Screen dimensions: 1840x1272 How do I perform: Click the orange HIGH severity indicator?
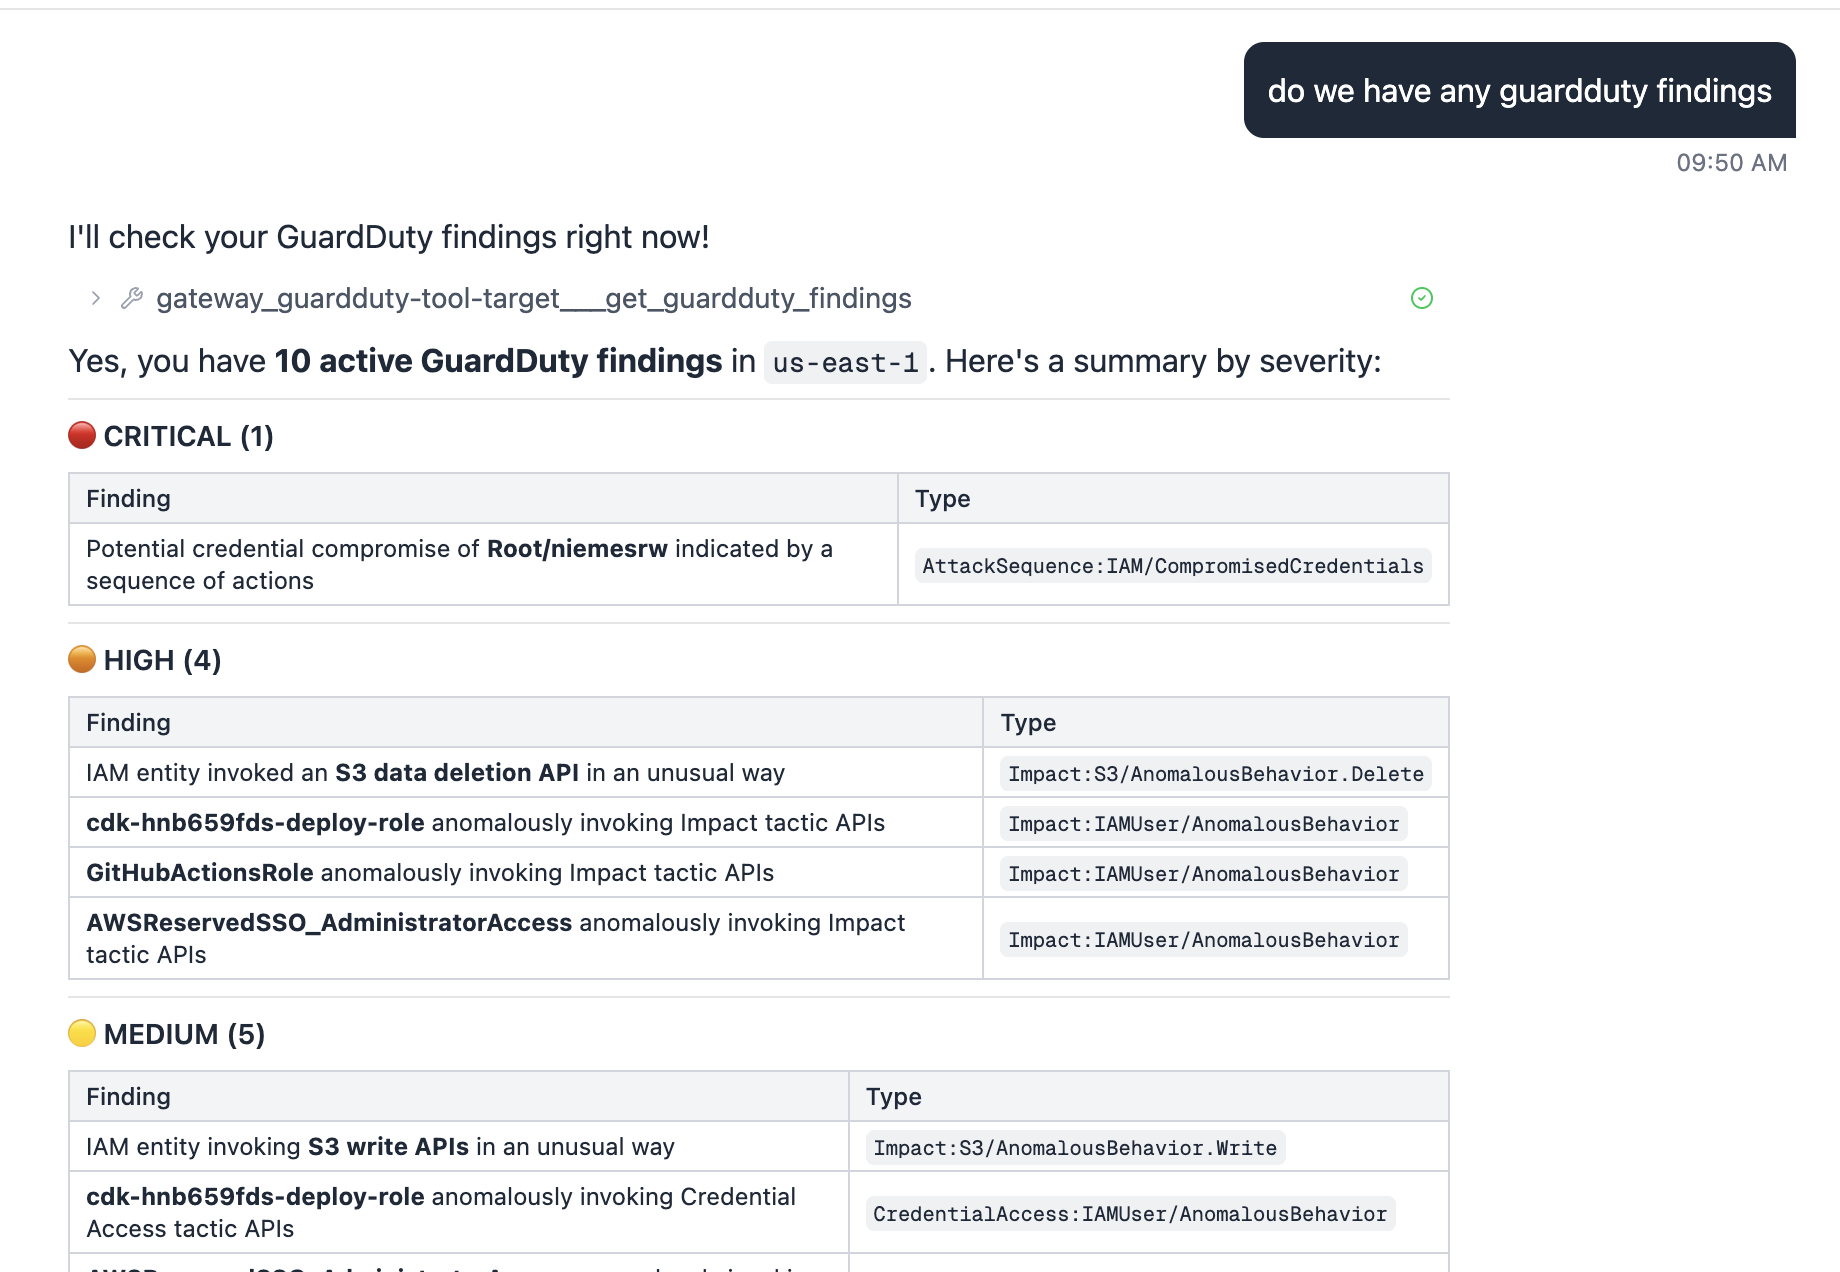click(81, 658)
